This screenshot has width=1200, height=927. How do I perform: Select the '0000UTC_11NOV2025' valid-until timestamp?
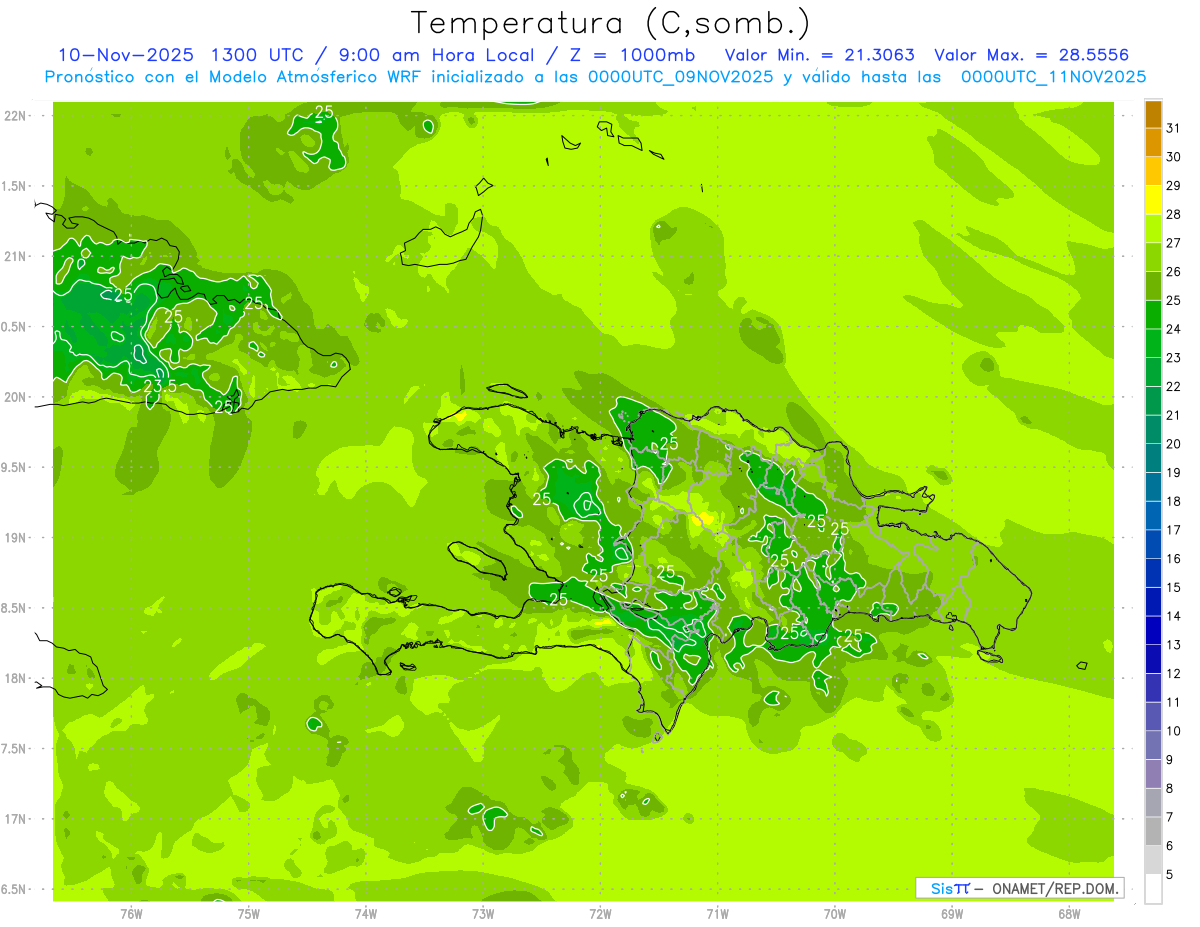(x=1053, y=77)
